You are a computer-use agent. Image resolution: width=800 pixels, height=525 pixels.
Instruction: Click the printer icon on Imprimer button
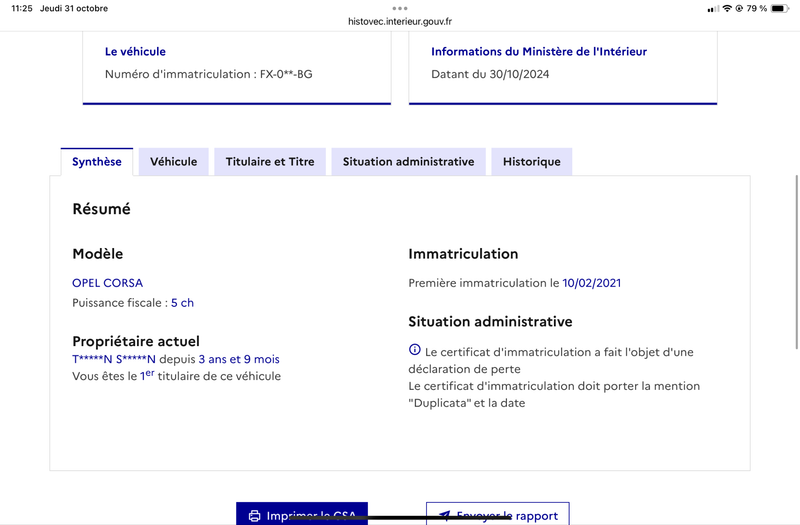[254, 516]
